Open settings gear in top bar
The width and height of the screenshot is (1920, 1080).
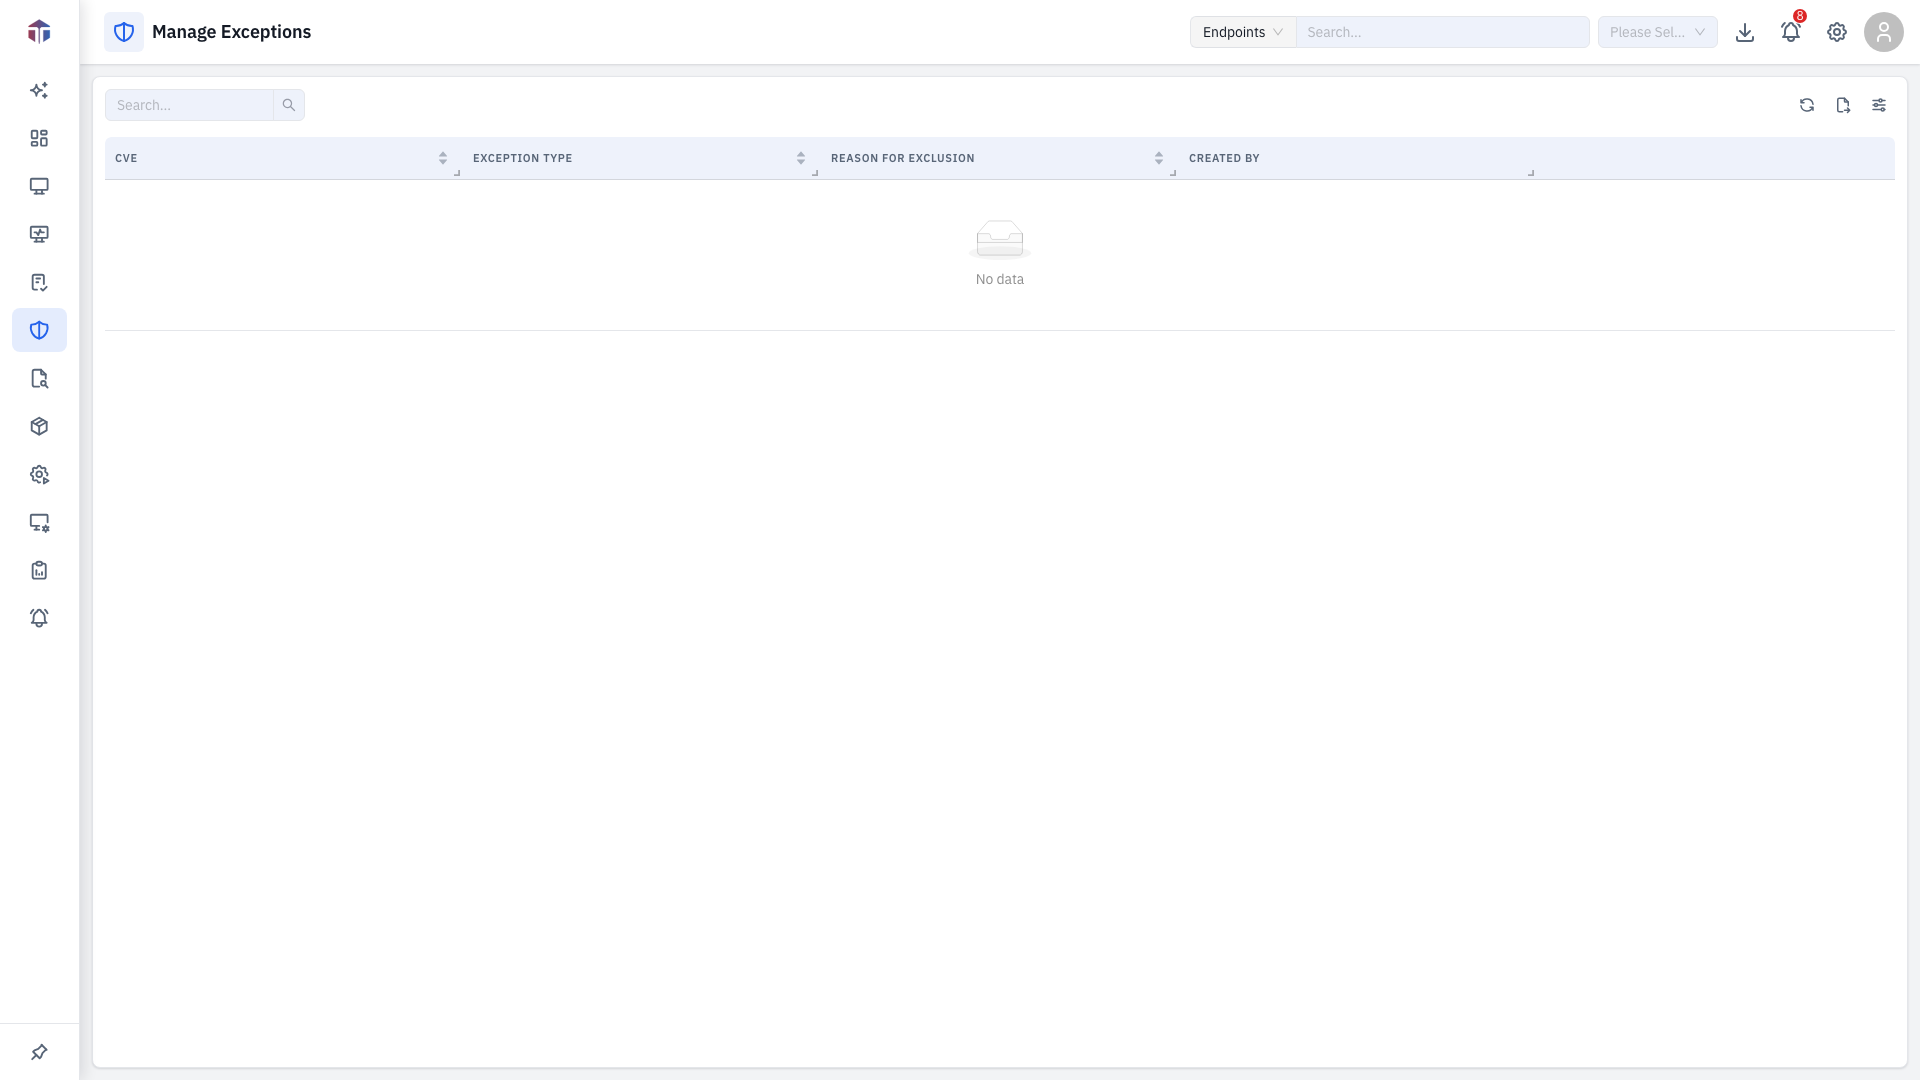click(x=1837, y=32)
